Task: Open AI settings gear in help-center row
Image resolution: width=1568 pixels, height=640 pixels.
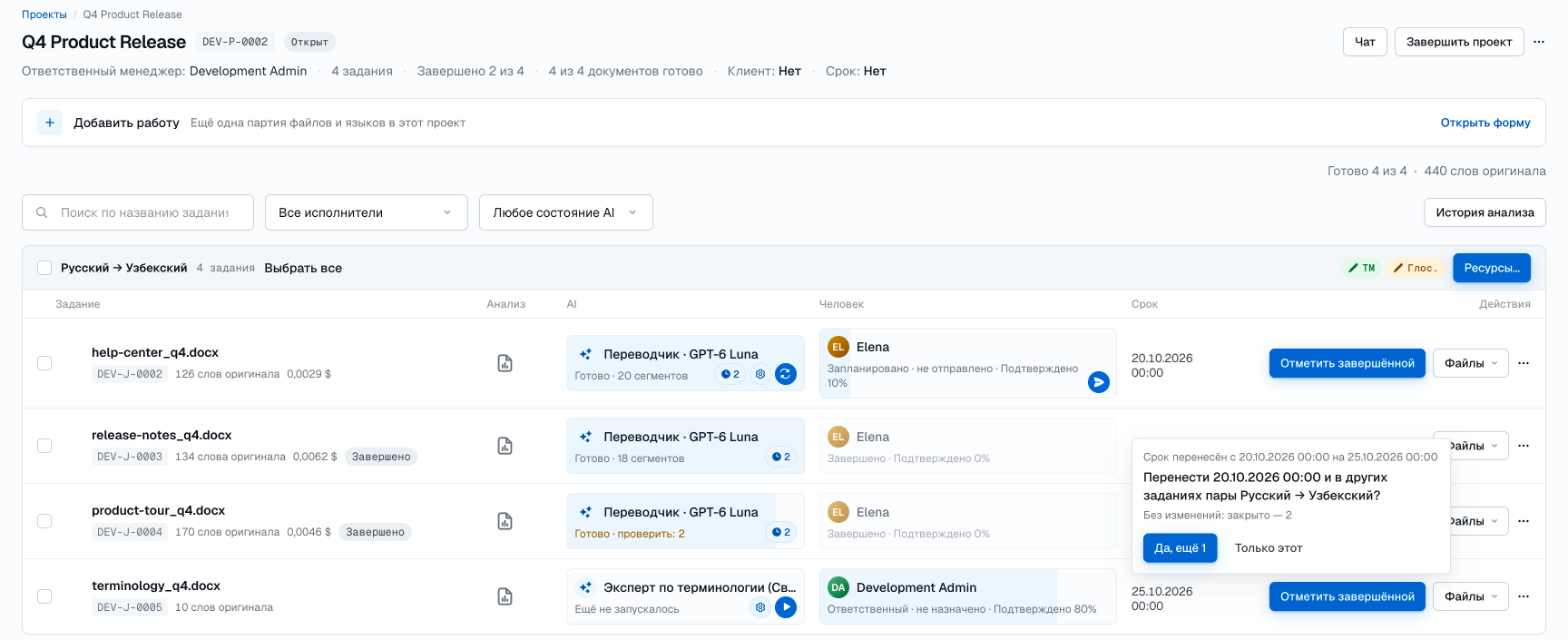Action: coord(760,374)
